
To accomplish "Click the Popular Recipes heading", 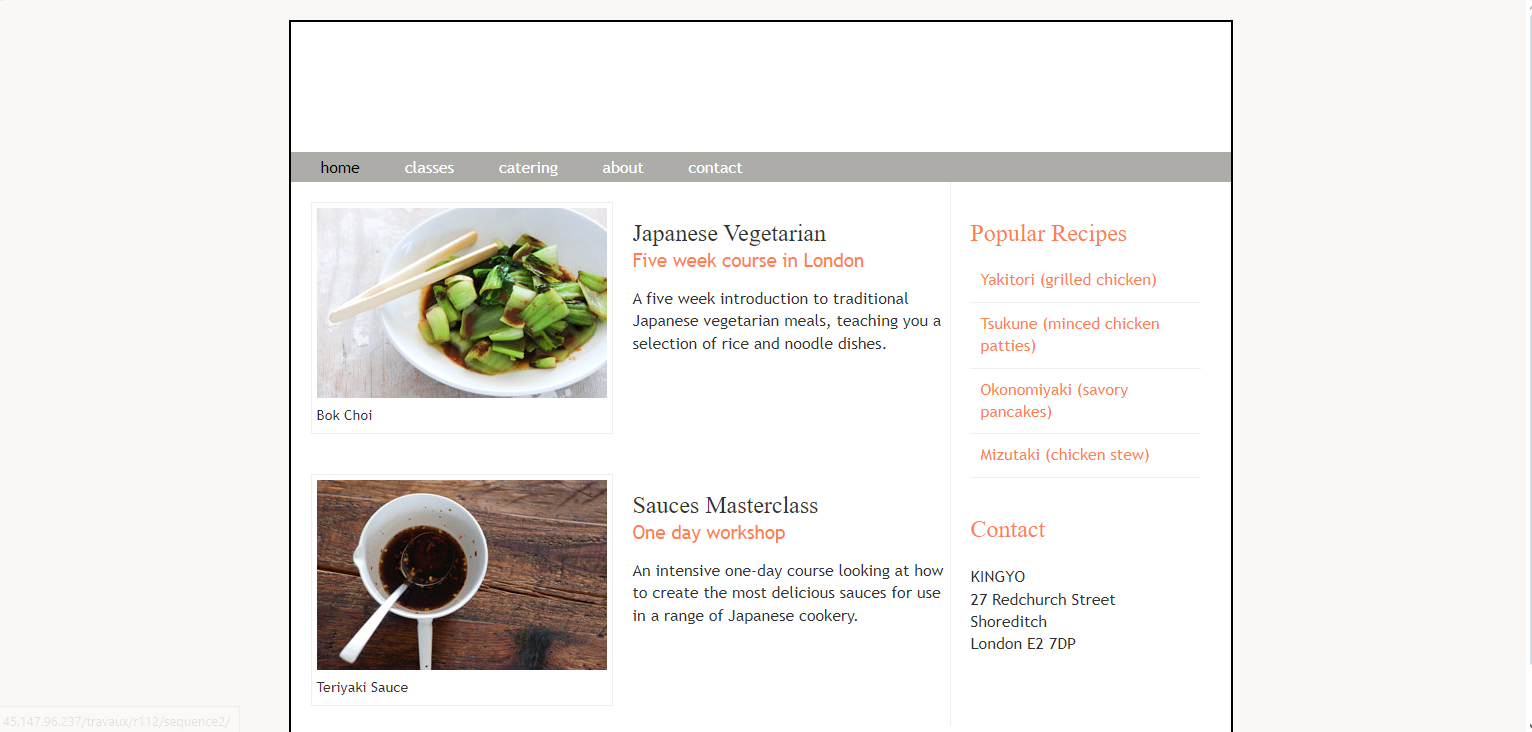I will 1048,234.
